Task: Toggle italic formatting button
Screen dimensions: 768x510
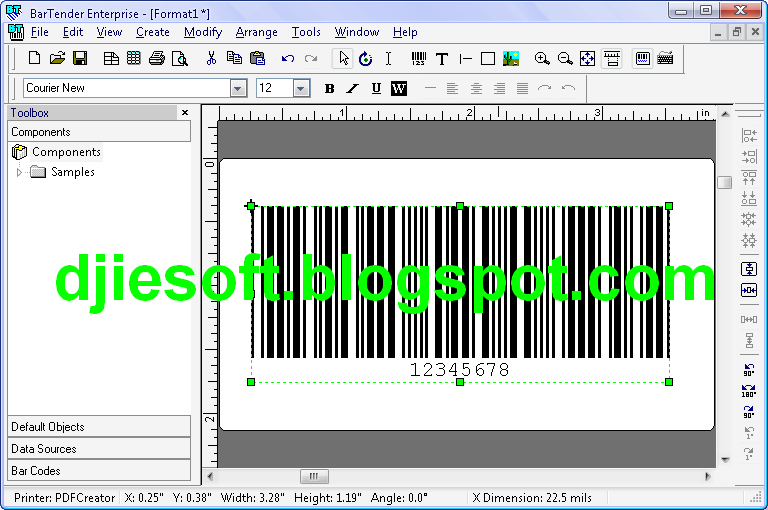Action: coord(353,88)
